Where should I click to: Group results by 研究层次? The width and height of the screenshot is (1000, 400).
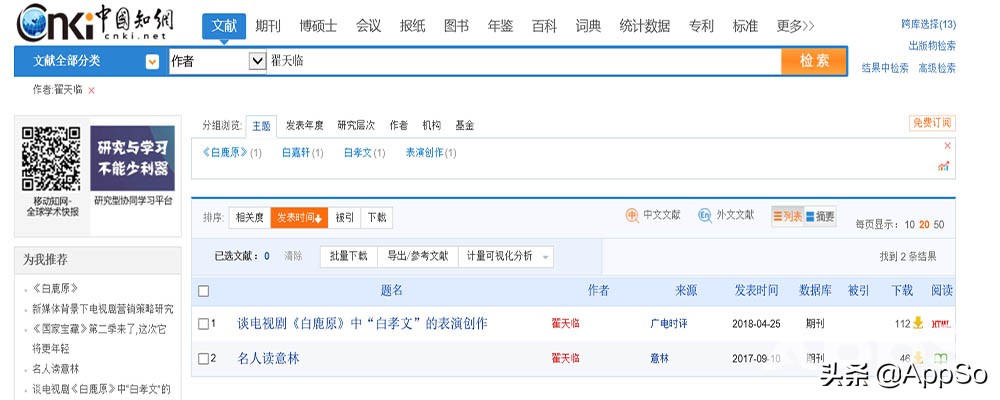(x=356, y=126)
